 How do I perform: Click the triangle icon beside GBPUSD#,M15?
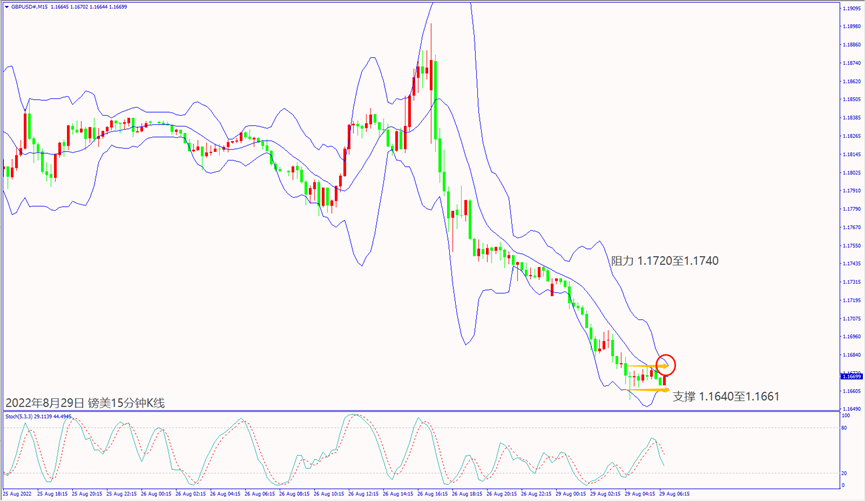[5, 6]
